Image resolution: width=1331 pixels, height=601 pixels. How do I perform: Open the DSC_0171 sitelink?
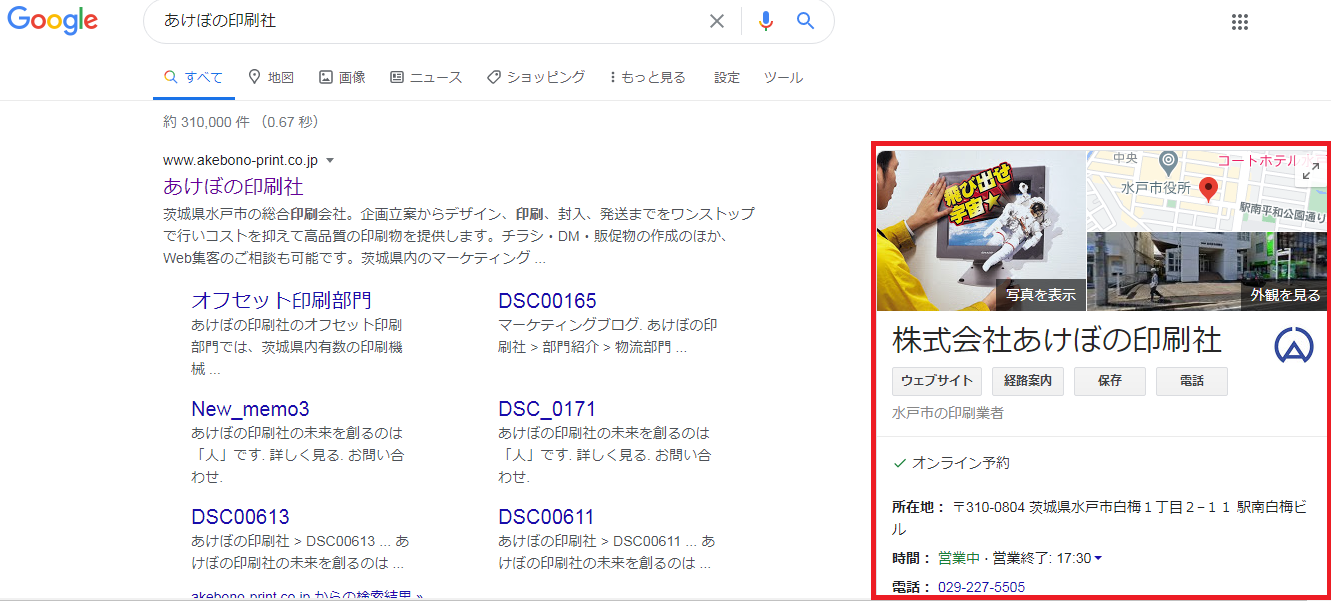pyautogui.click(x=547, y=409)
